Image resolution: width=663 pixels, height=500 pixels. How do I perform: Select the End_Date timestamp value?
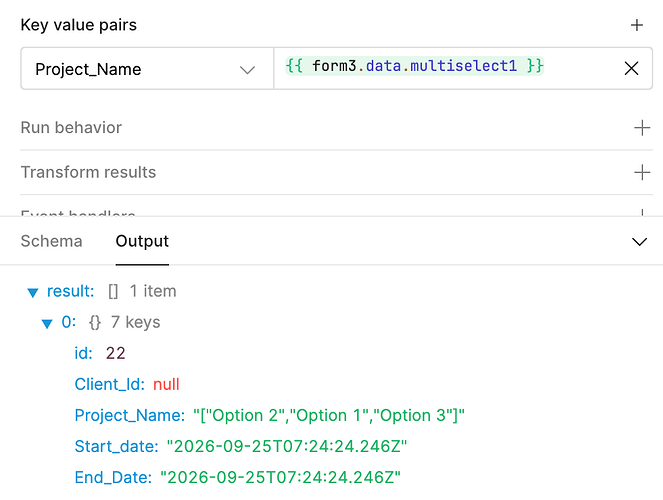pyautogui.click(x=280, y=478)
